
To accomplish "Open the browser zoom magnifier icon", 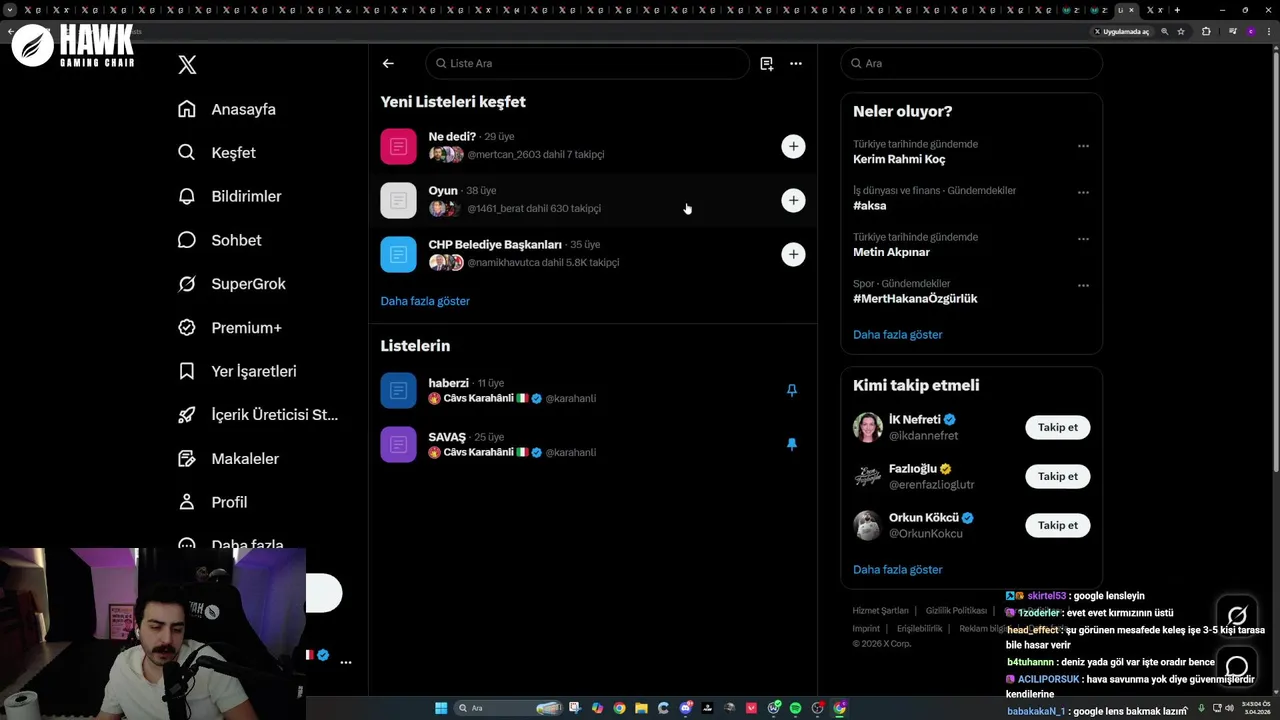I will [1164, 32].
